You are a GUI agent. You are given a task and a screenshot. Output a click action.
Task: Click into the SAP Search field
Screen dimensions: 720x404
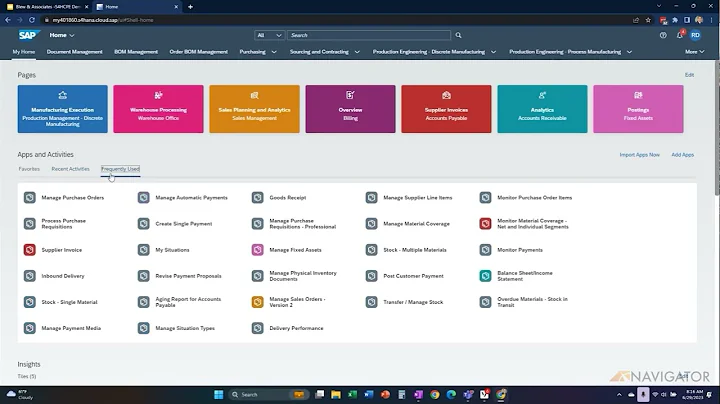tap(369, 35)
